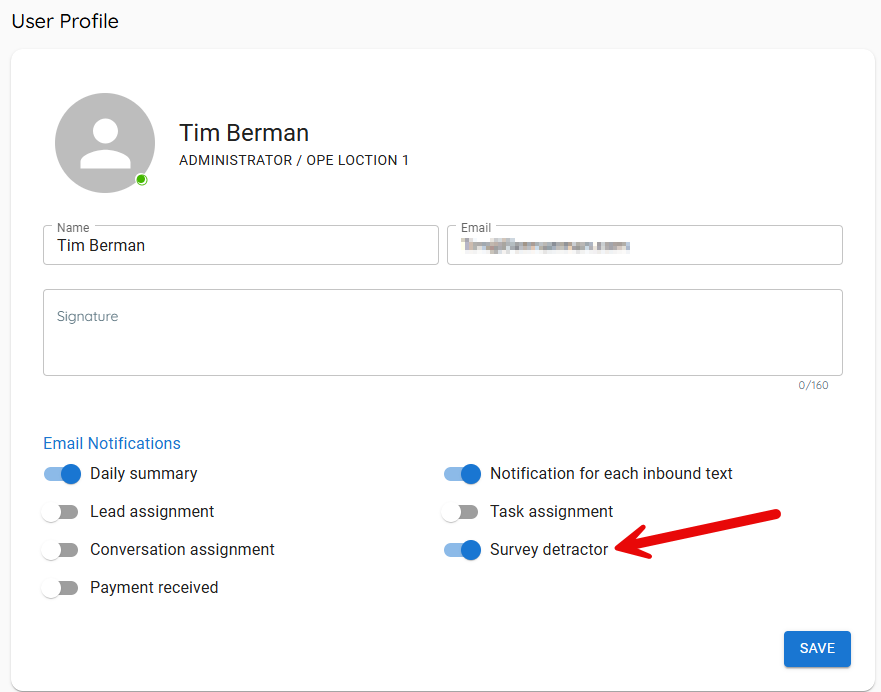Click the 0/160 signature character counter
This screenshot has height=692, width=881.
813,386
